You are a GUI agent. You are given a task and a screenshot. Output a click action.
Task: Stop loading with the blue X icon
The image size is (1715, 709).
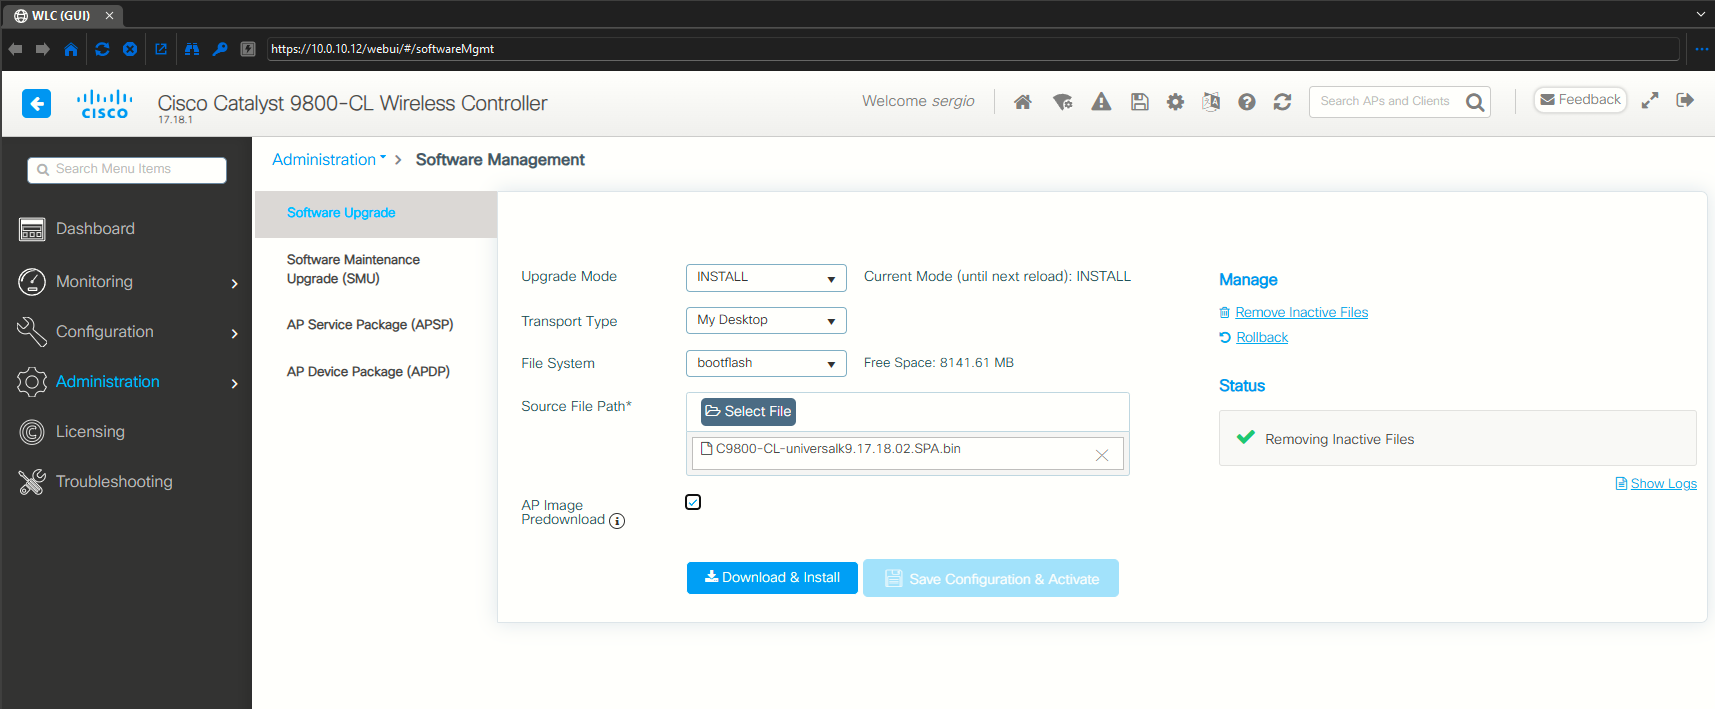click(130, 49)
